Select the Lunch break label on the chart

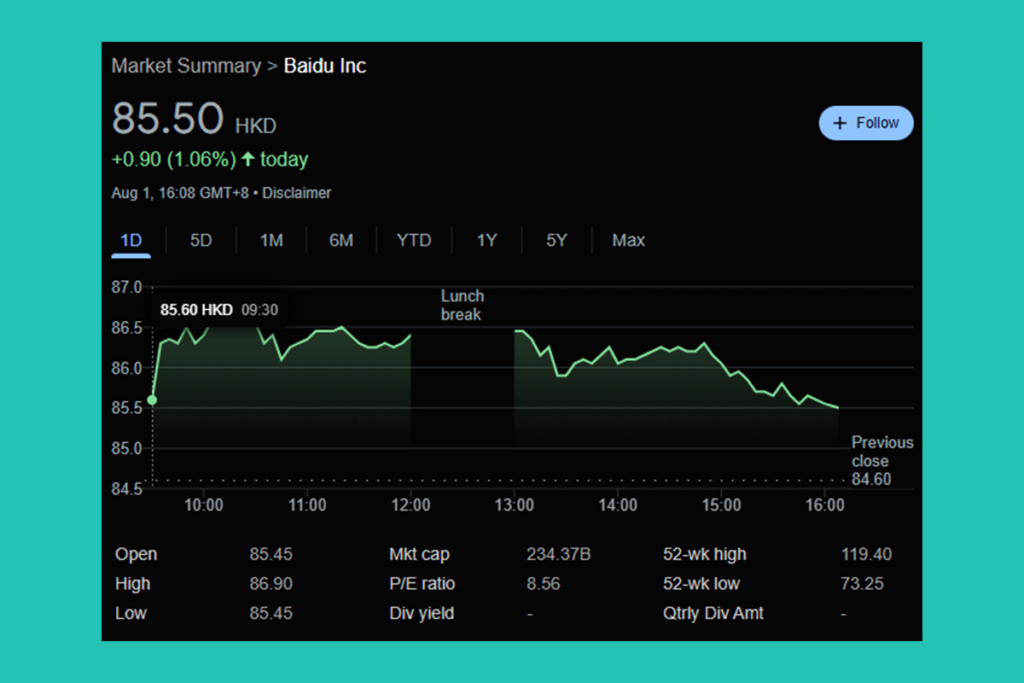tap(462, 305)
